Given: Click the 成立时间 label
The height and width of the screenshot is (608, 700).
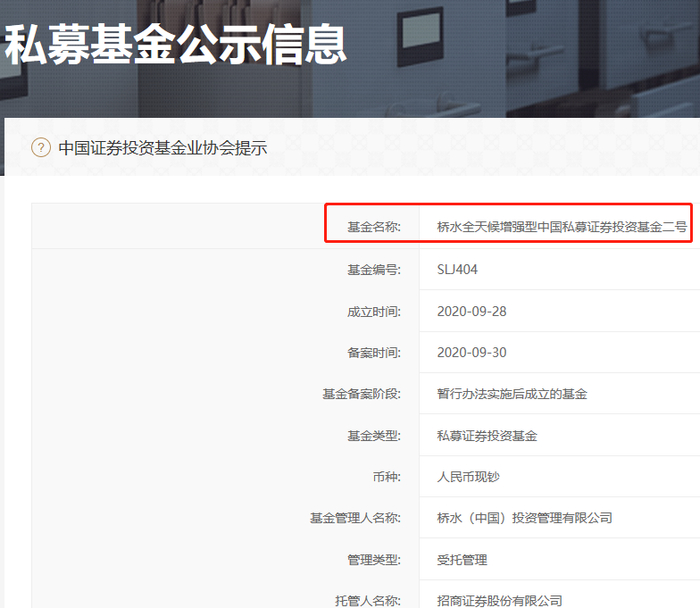Looking at the screenshot, I should 374,312.
